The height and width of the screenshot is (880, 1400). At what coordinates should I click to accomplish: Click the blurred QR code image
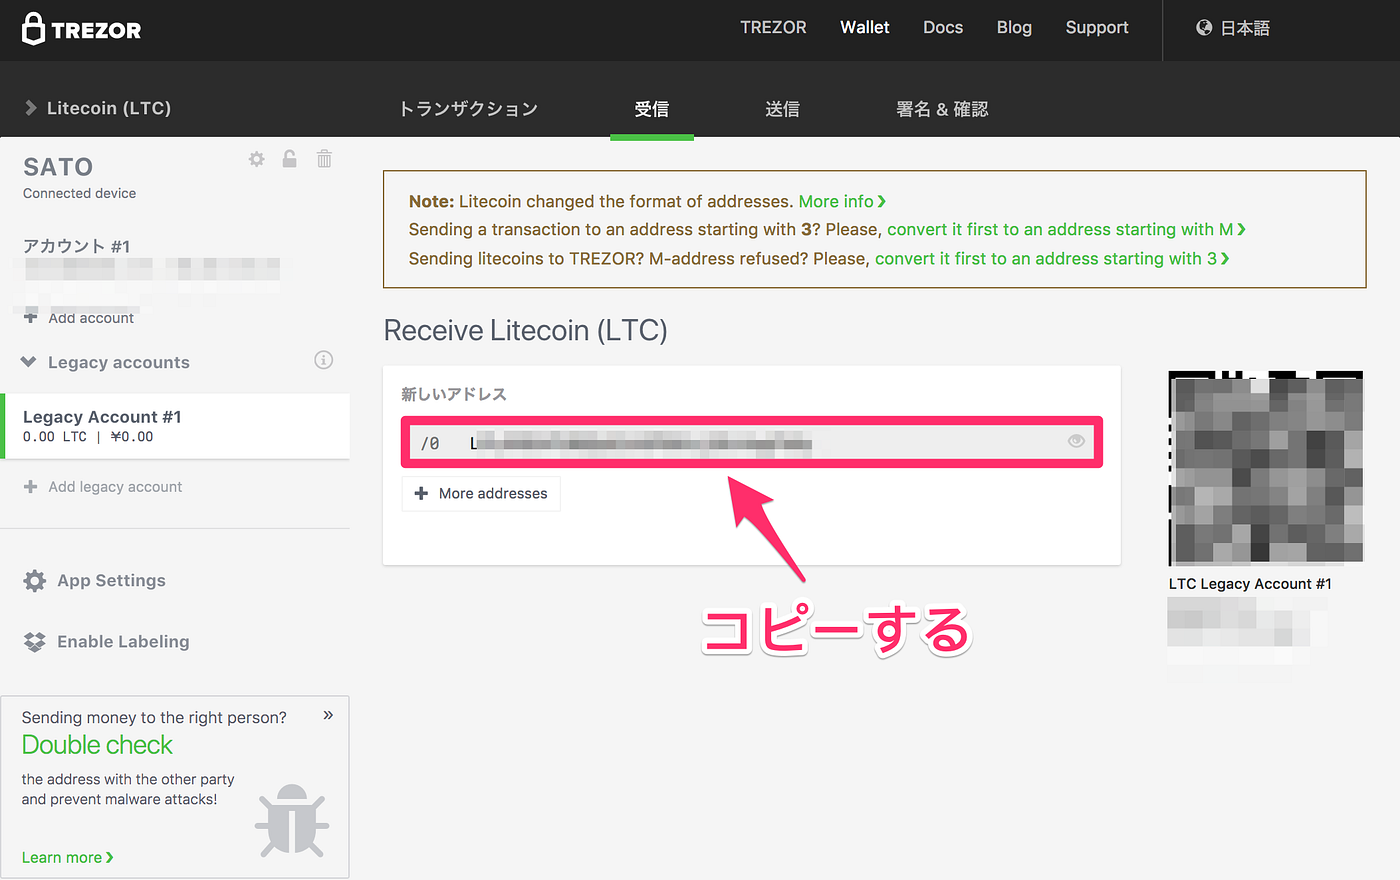(1266, 469)
